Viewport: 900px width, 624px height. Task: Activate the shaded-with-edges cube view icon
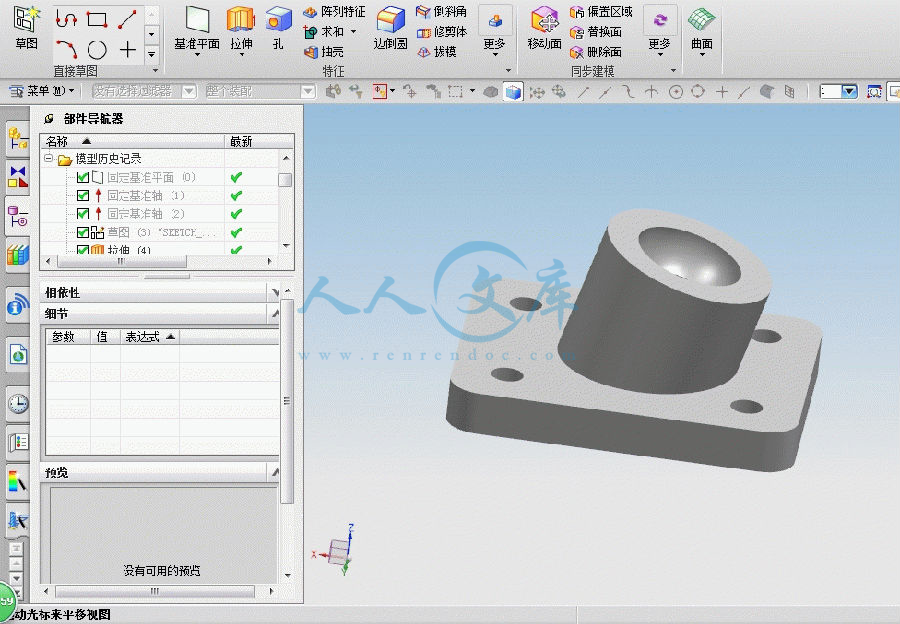[x=513, y=91]
